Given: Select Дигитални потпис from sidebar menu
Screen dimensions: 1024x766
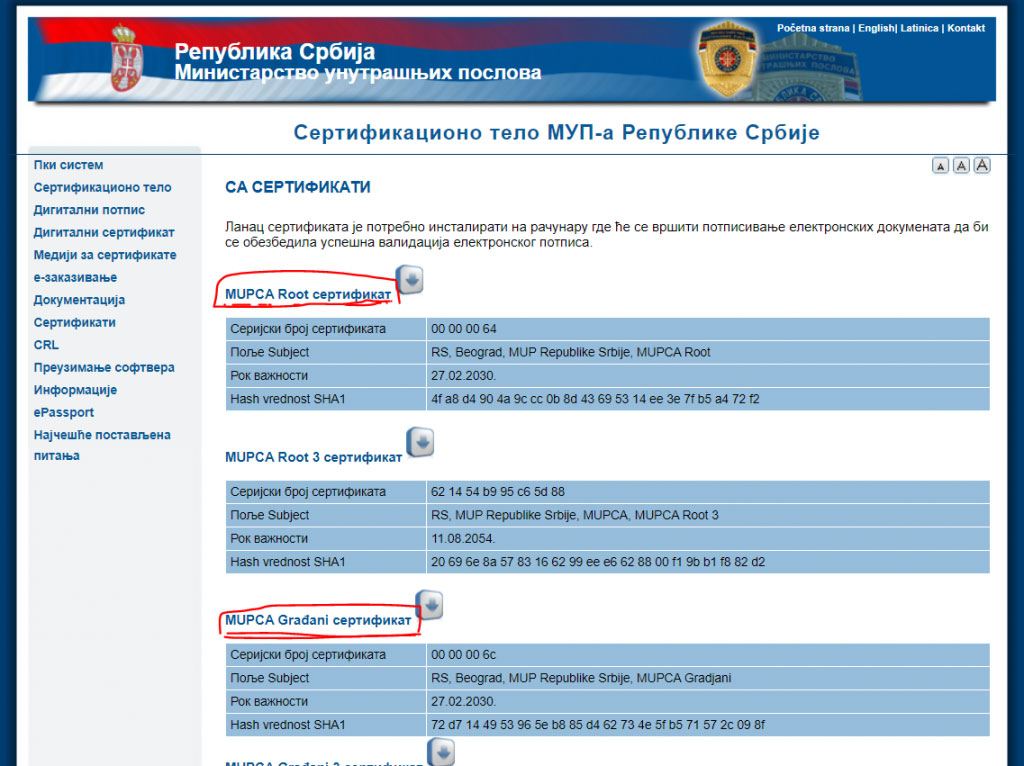Looking at the screenshot, I should coord(89,210).
